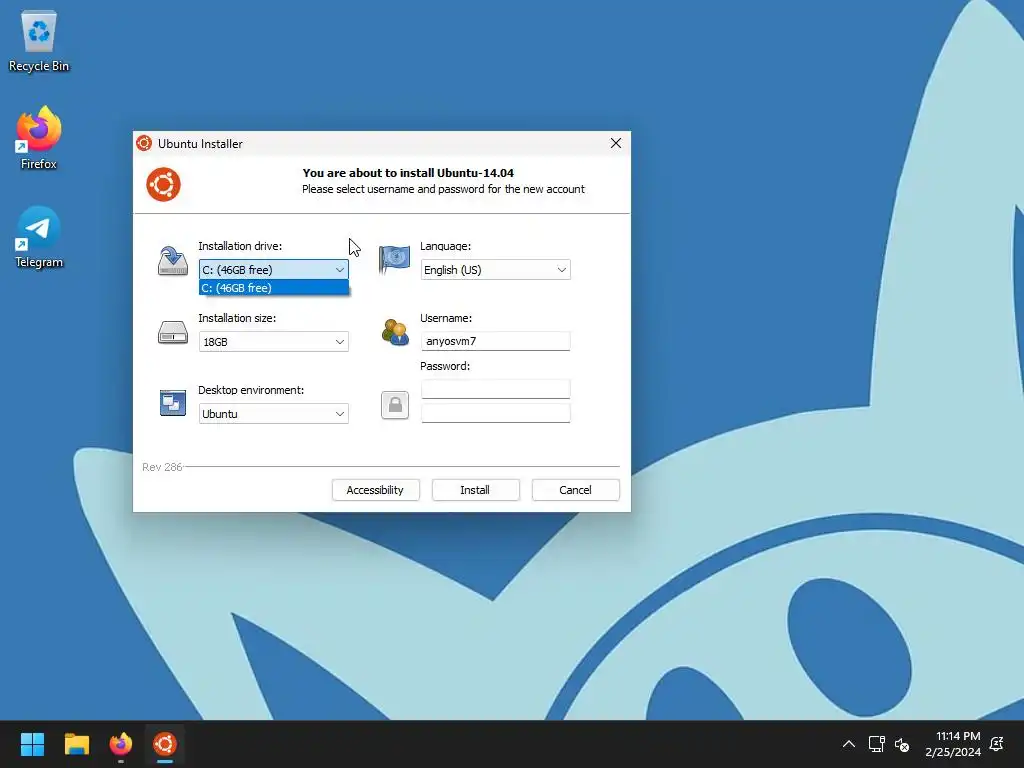This screenshot has width=1024, height=768.
Task: Click the Ubuntu Installer title bar icon
Action: (144, 143)
